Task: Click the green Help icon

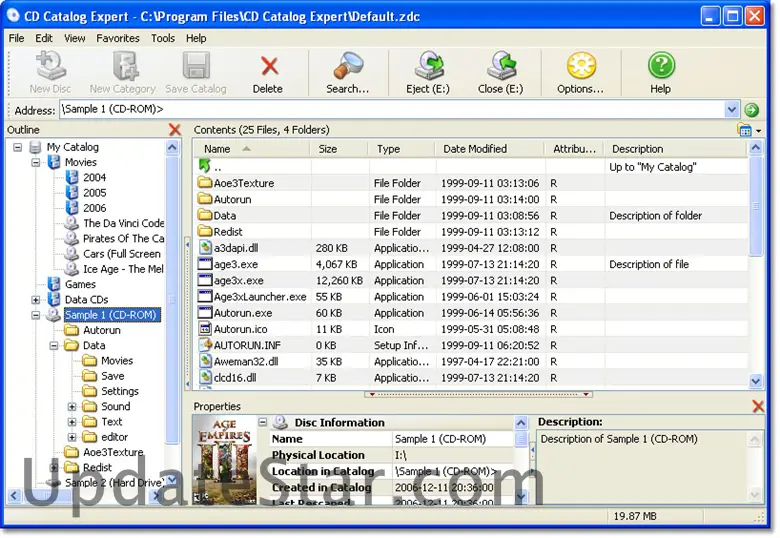Action: coord(661,65)
